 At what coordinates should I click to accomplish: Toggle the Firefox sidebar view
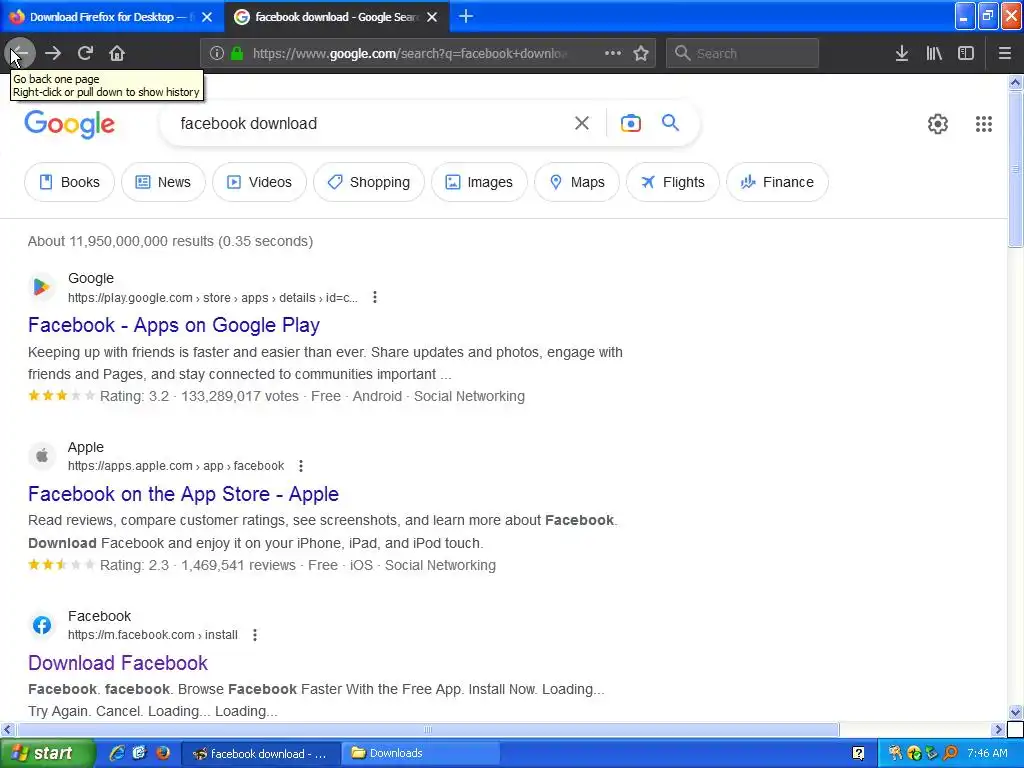pos(966,54)
